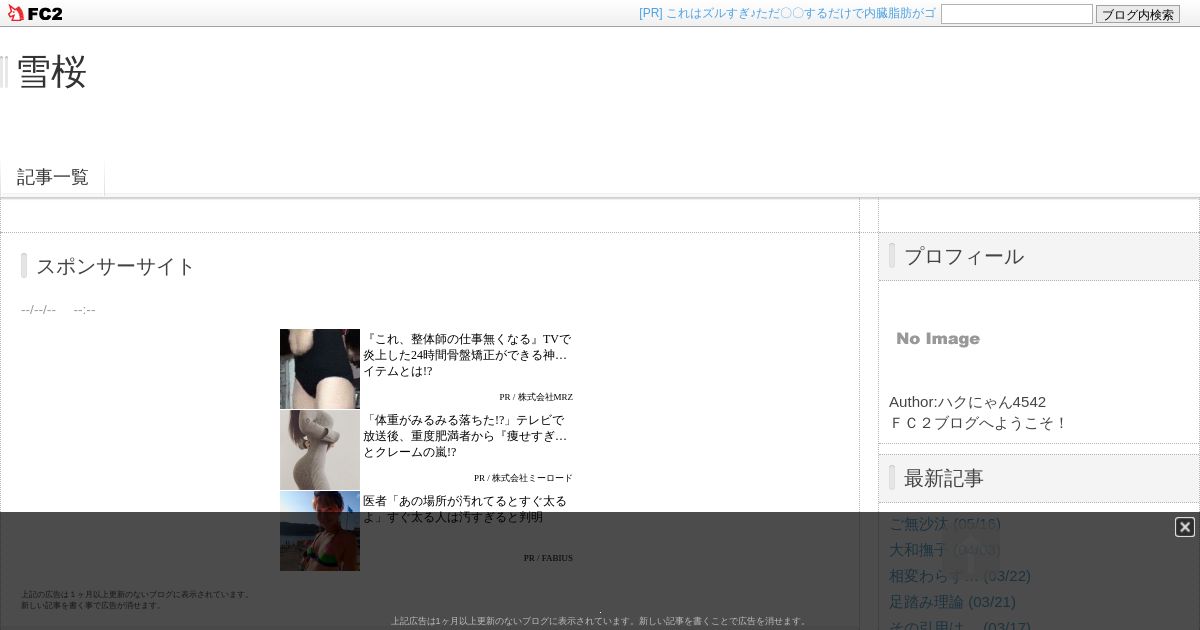Screen dimensions: 1200x630
Task: Click the 最新記事 section heading
Action: [944, 478]
